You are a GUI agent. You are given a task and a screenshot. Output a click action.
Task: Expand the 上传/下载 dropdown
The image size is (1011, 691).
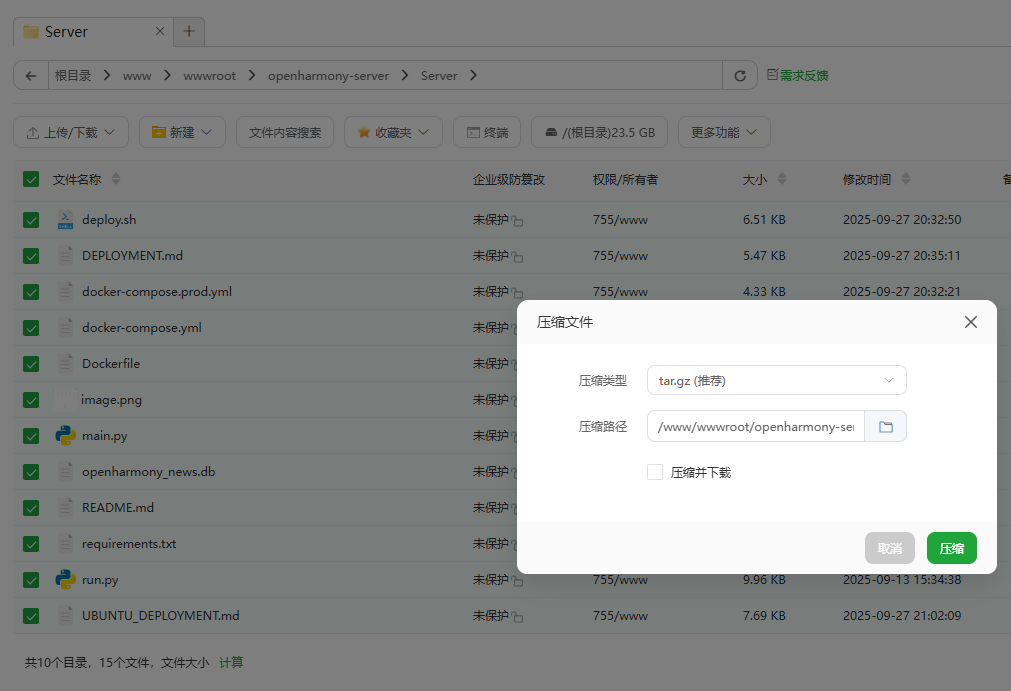point(71,132)
